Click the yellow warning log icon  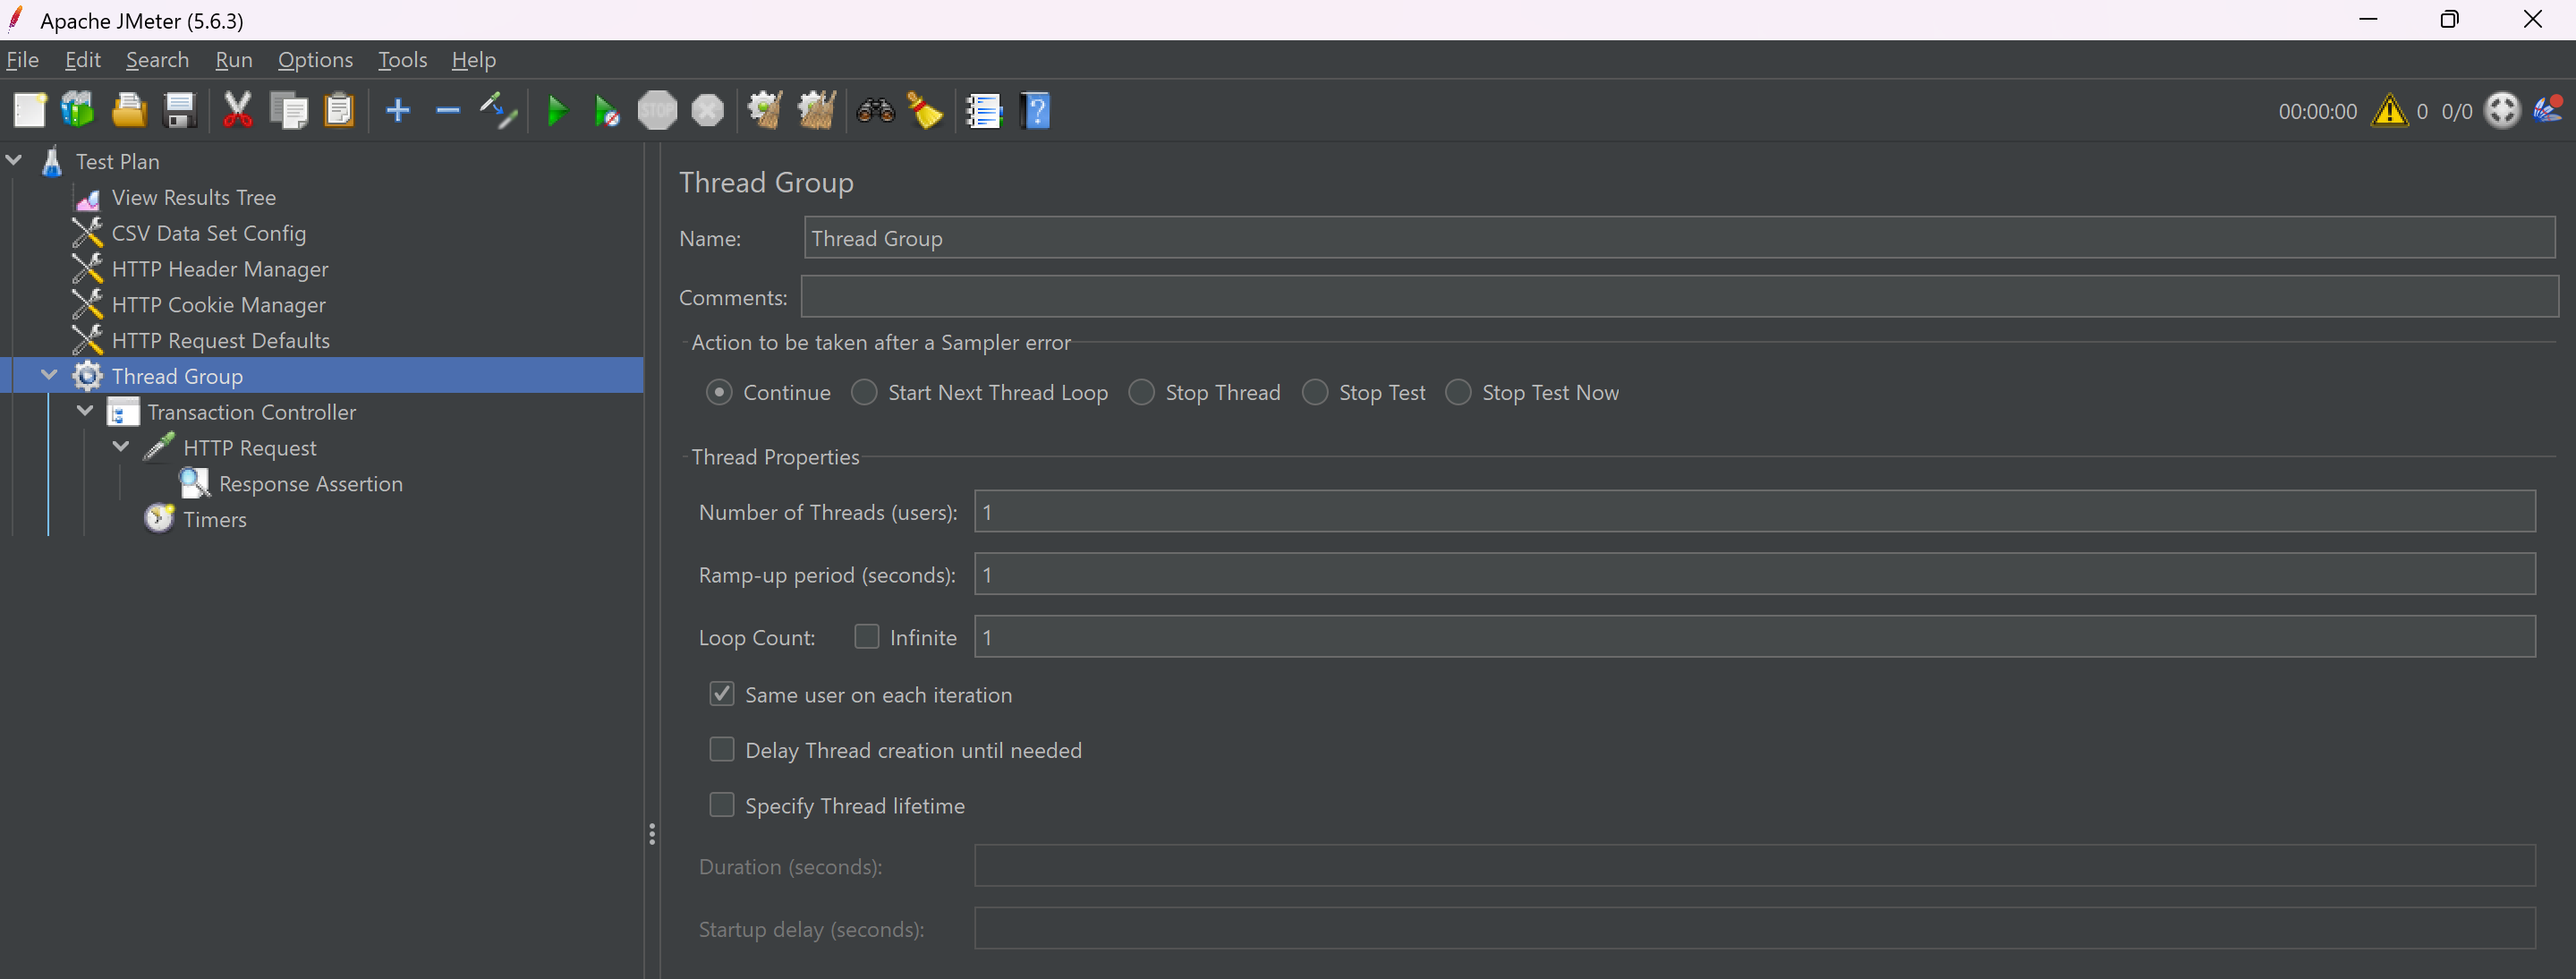point(2389,111)
